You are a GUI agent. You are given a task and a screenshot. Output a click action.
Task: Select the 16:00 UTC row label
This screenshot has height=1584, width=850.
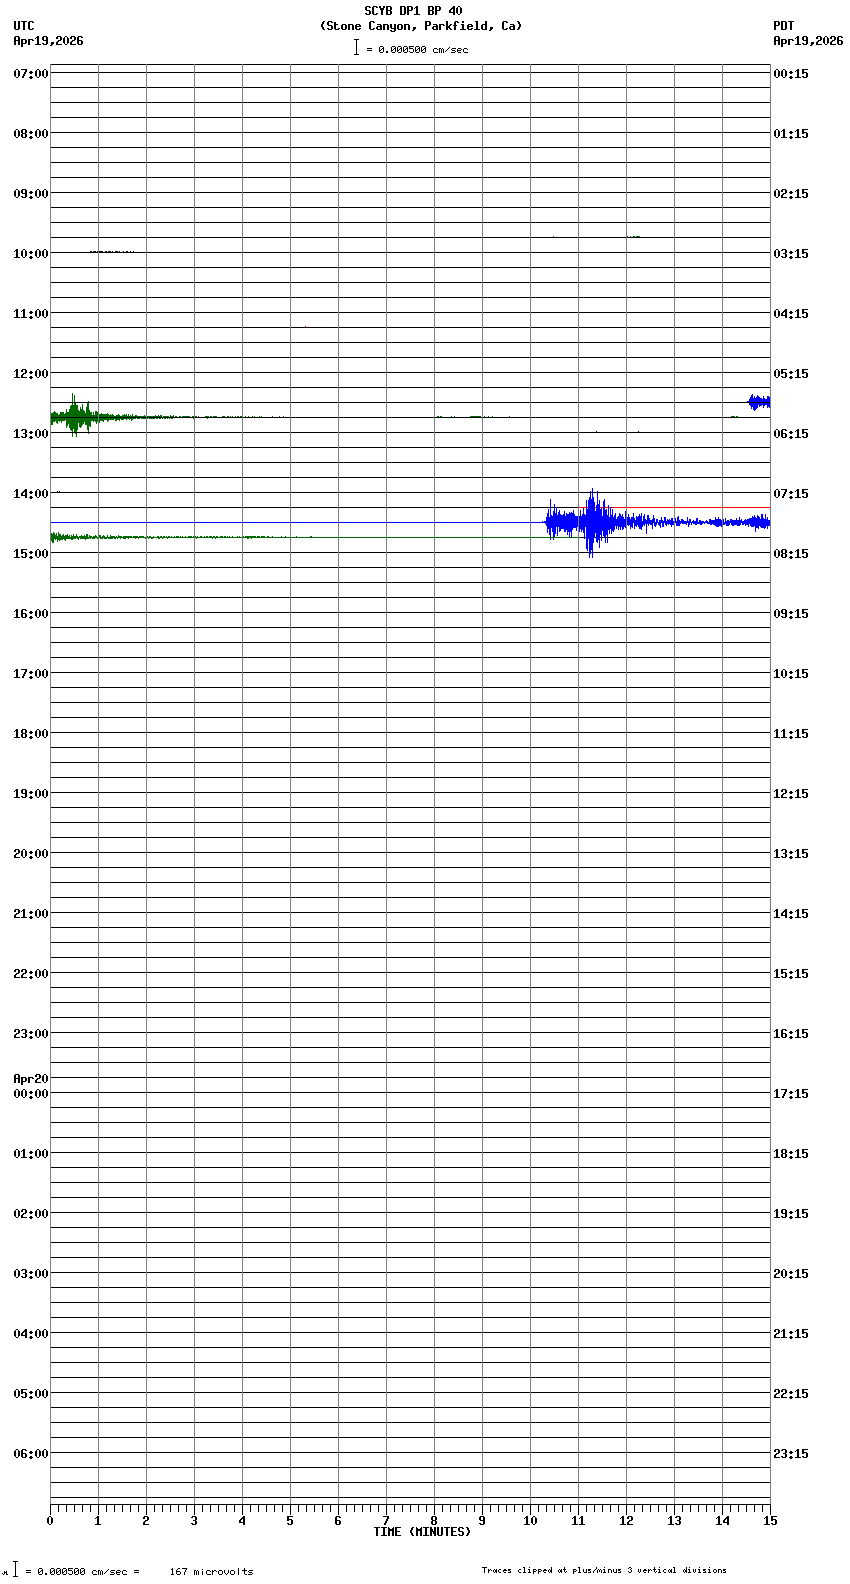click(x=31, y=614)
